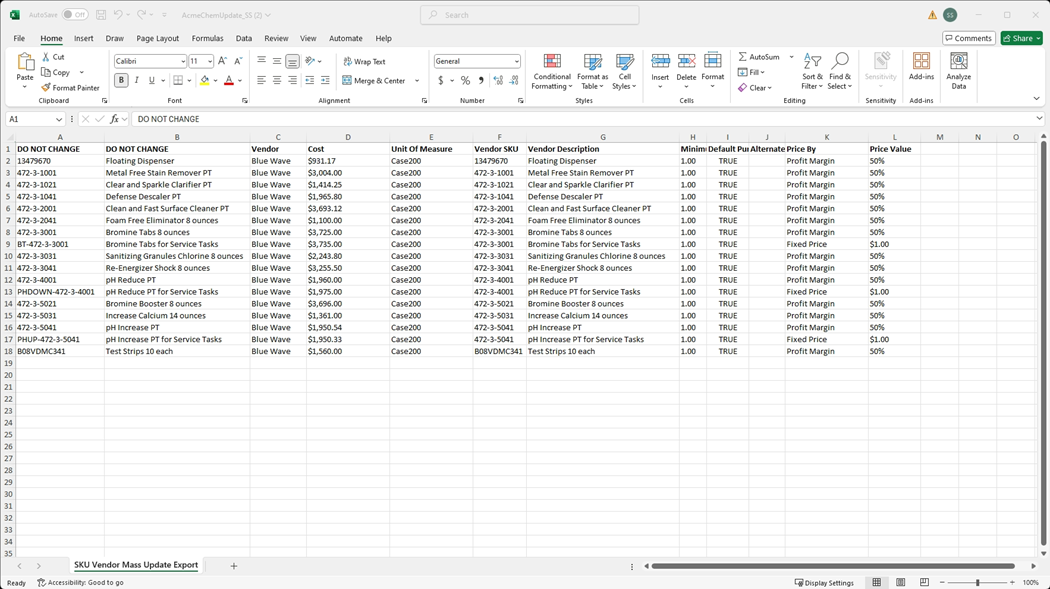Apply Comma Style format
Screen dimensions: 1050x589
click(x=481, y=80)
